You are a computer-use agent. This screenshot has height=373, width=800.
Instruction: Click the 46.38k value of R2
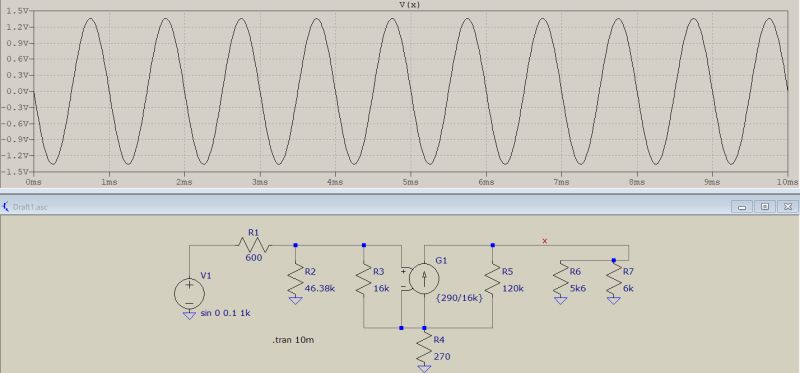320,288
